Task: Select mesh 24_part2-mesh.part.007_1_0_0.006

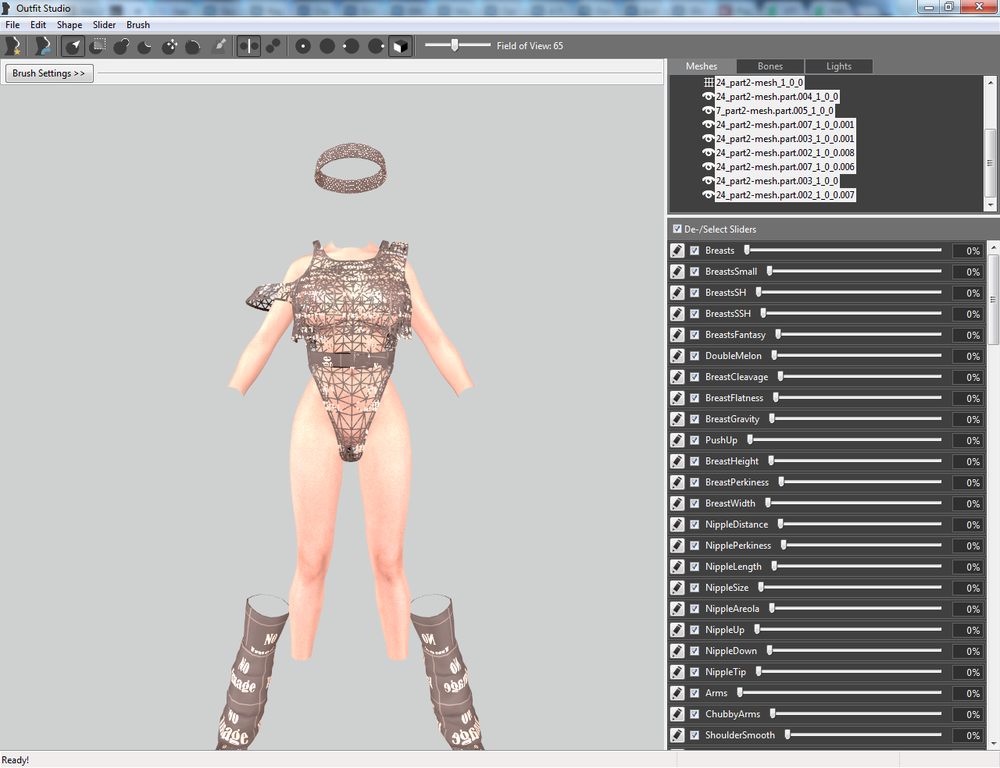Action: point(784,166)
